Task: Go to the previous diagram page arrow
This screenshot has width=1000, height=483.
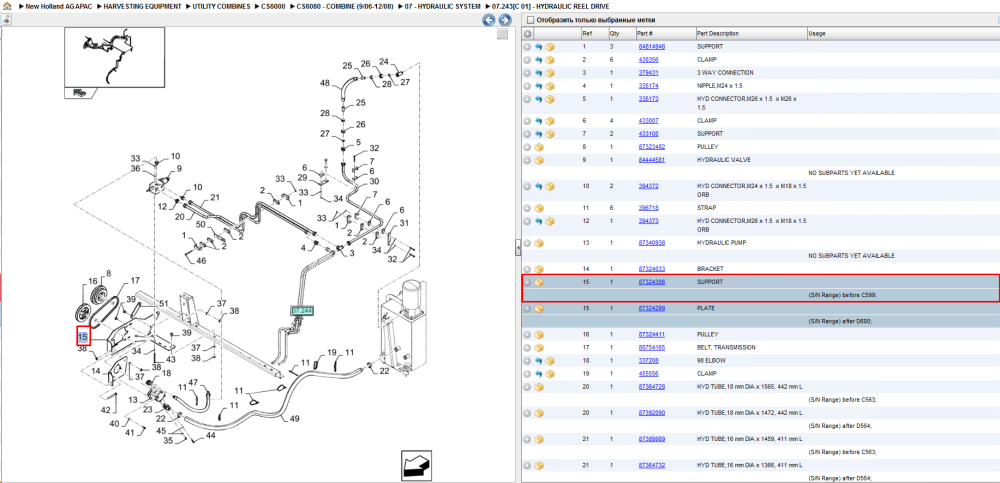Action: coord(489,20)
